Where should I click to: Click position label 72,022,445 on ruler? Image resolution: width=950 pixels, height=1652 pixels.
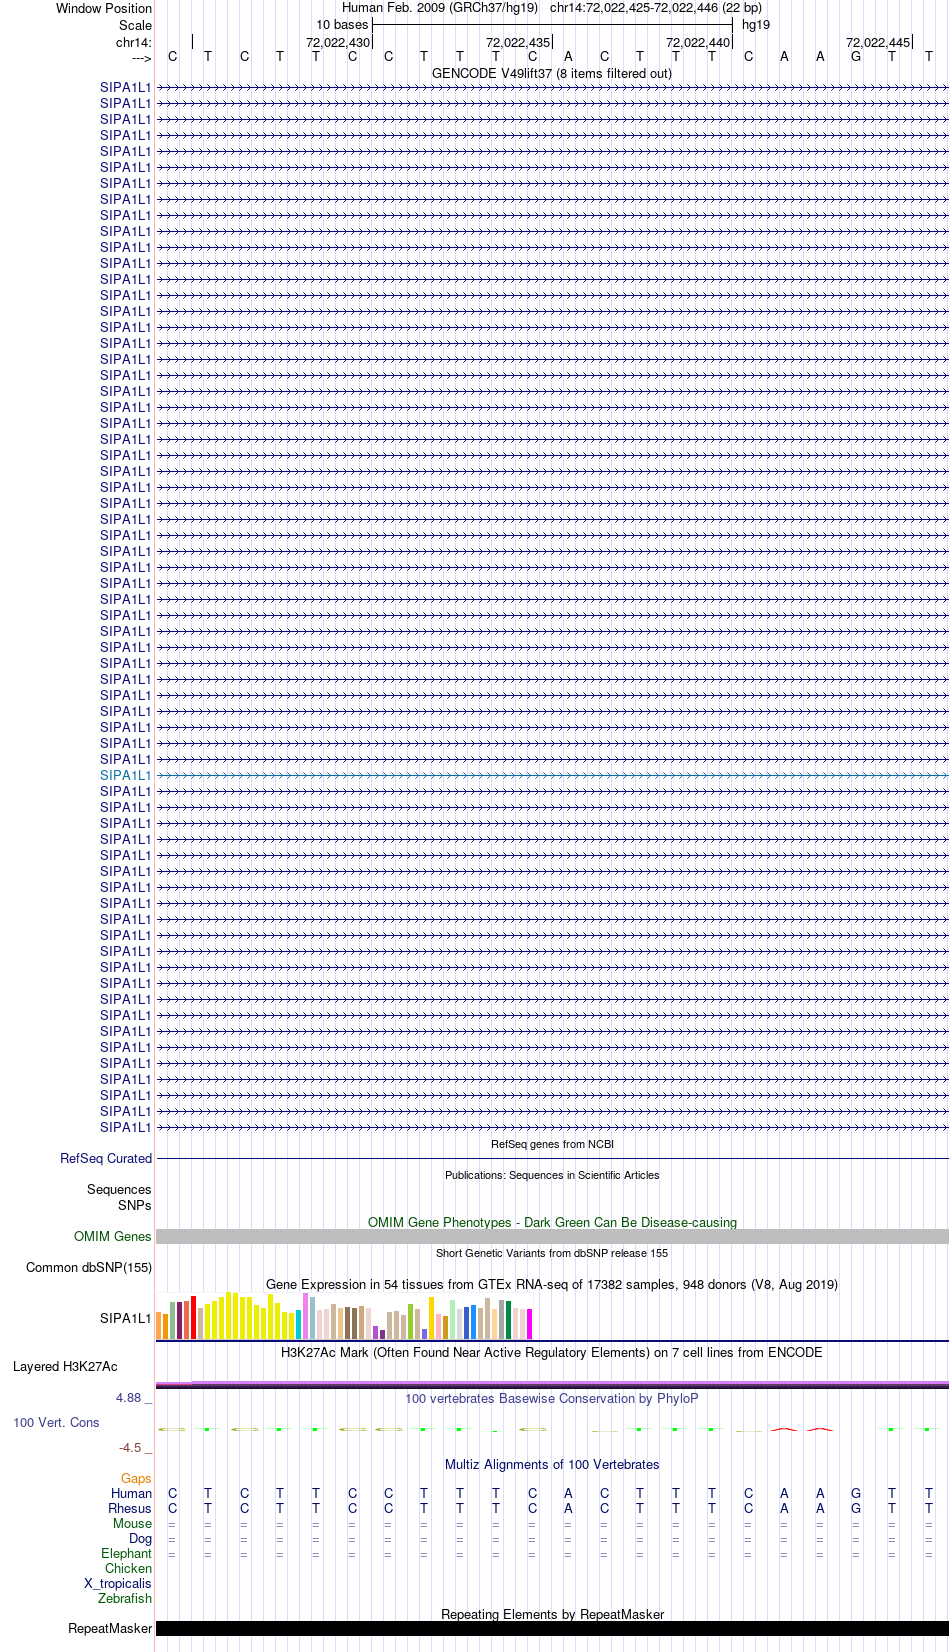click(x=878, y=43)
